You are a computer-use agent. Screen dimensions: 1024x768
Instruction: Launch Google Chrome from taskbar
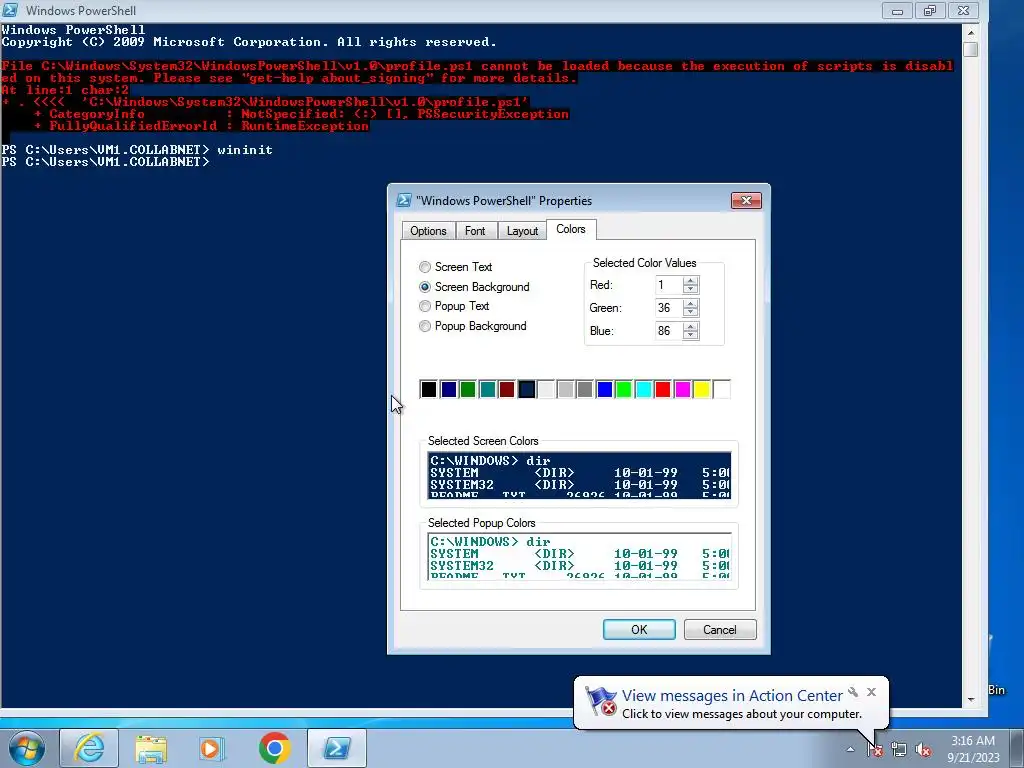[x=274, y=748]
